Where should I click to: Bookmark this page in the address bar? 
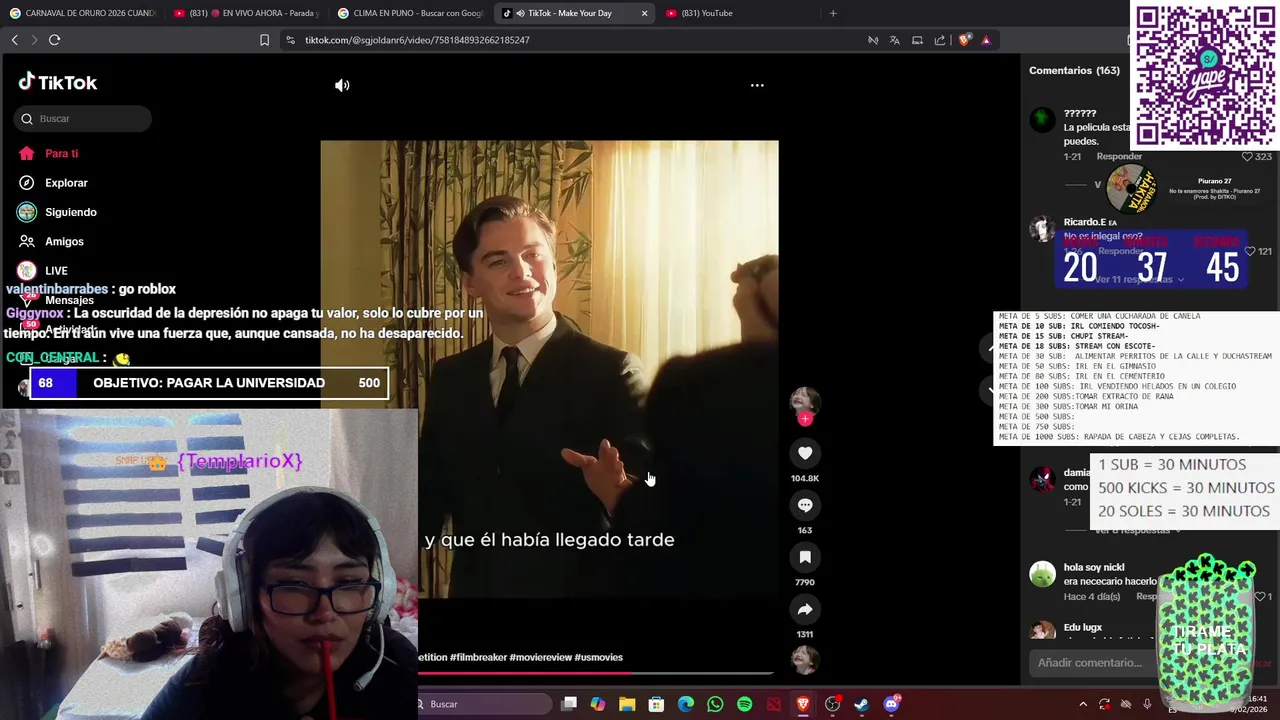(264, 40)
